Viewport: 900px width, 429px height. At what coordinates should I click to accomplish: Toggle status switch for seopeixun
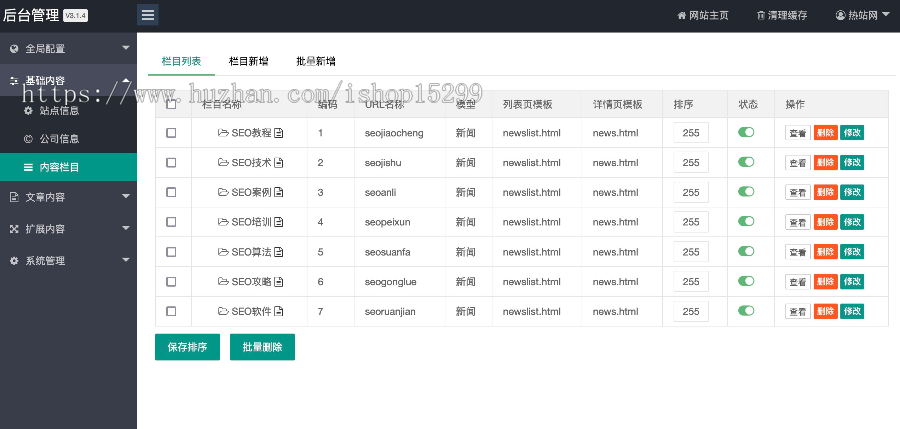[746, 221]
